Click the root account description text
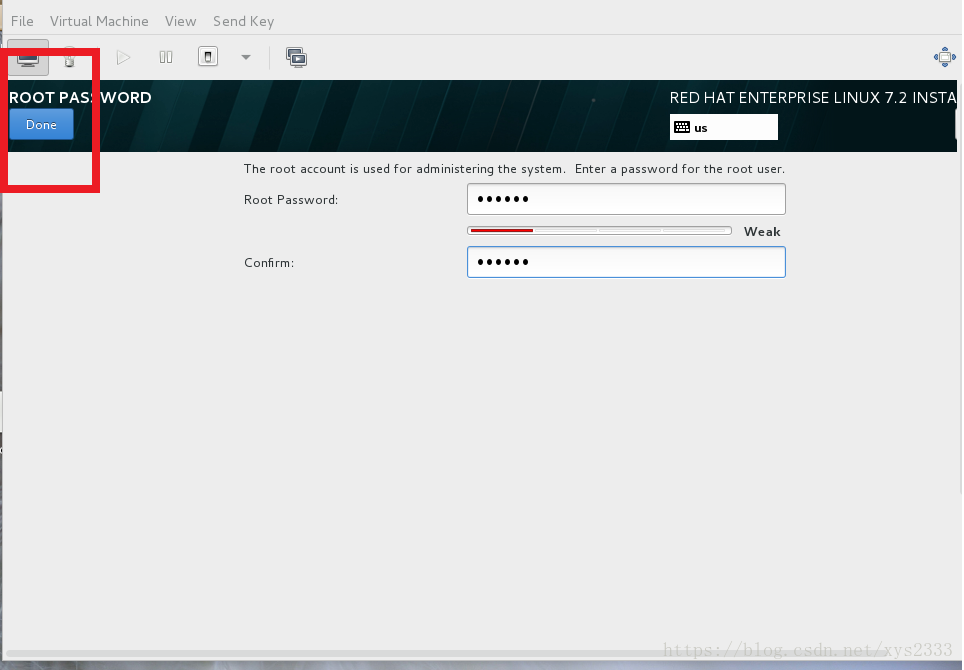Image resolution: width=964 pixels, height=670 pixels. click(514, 169)
